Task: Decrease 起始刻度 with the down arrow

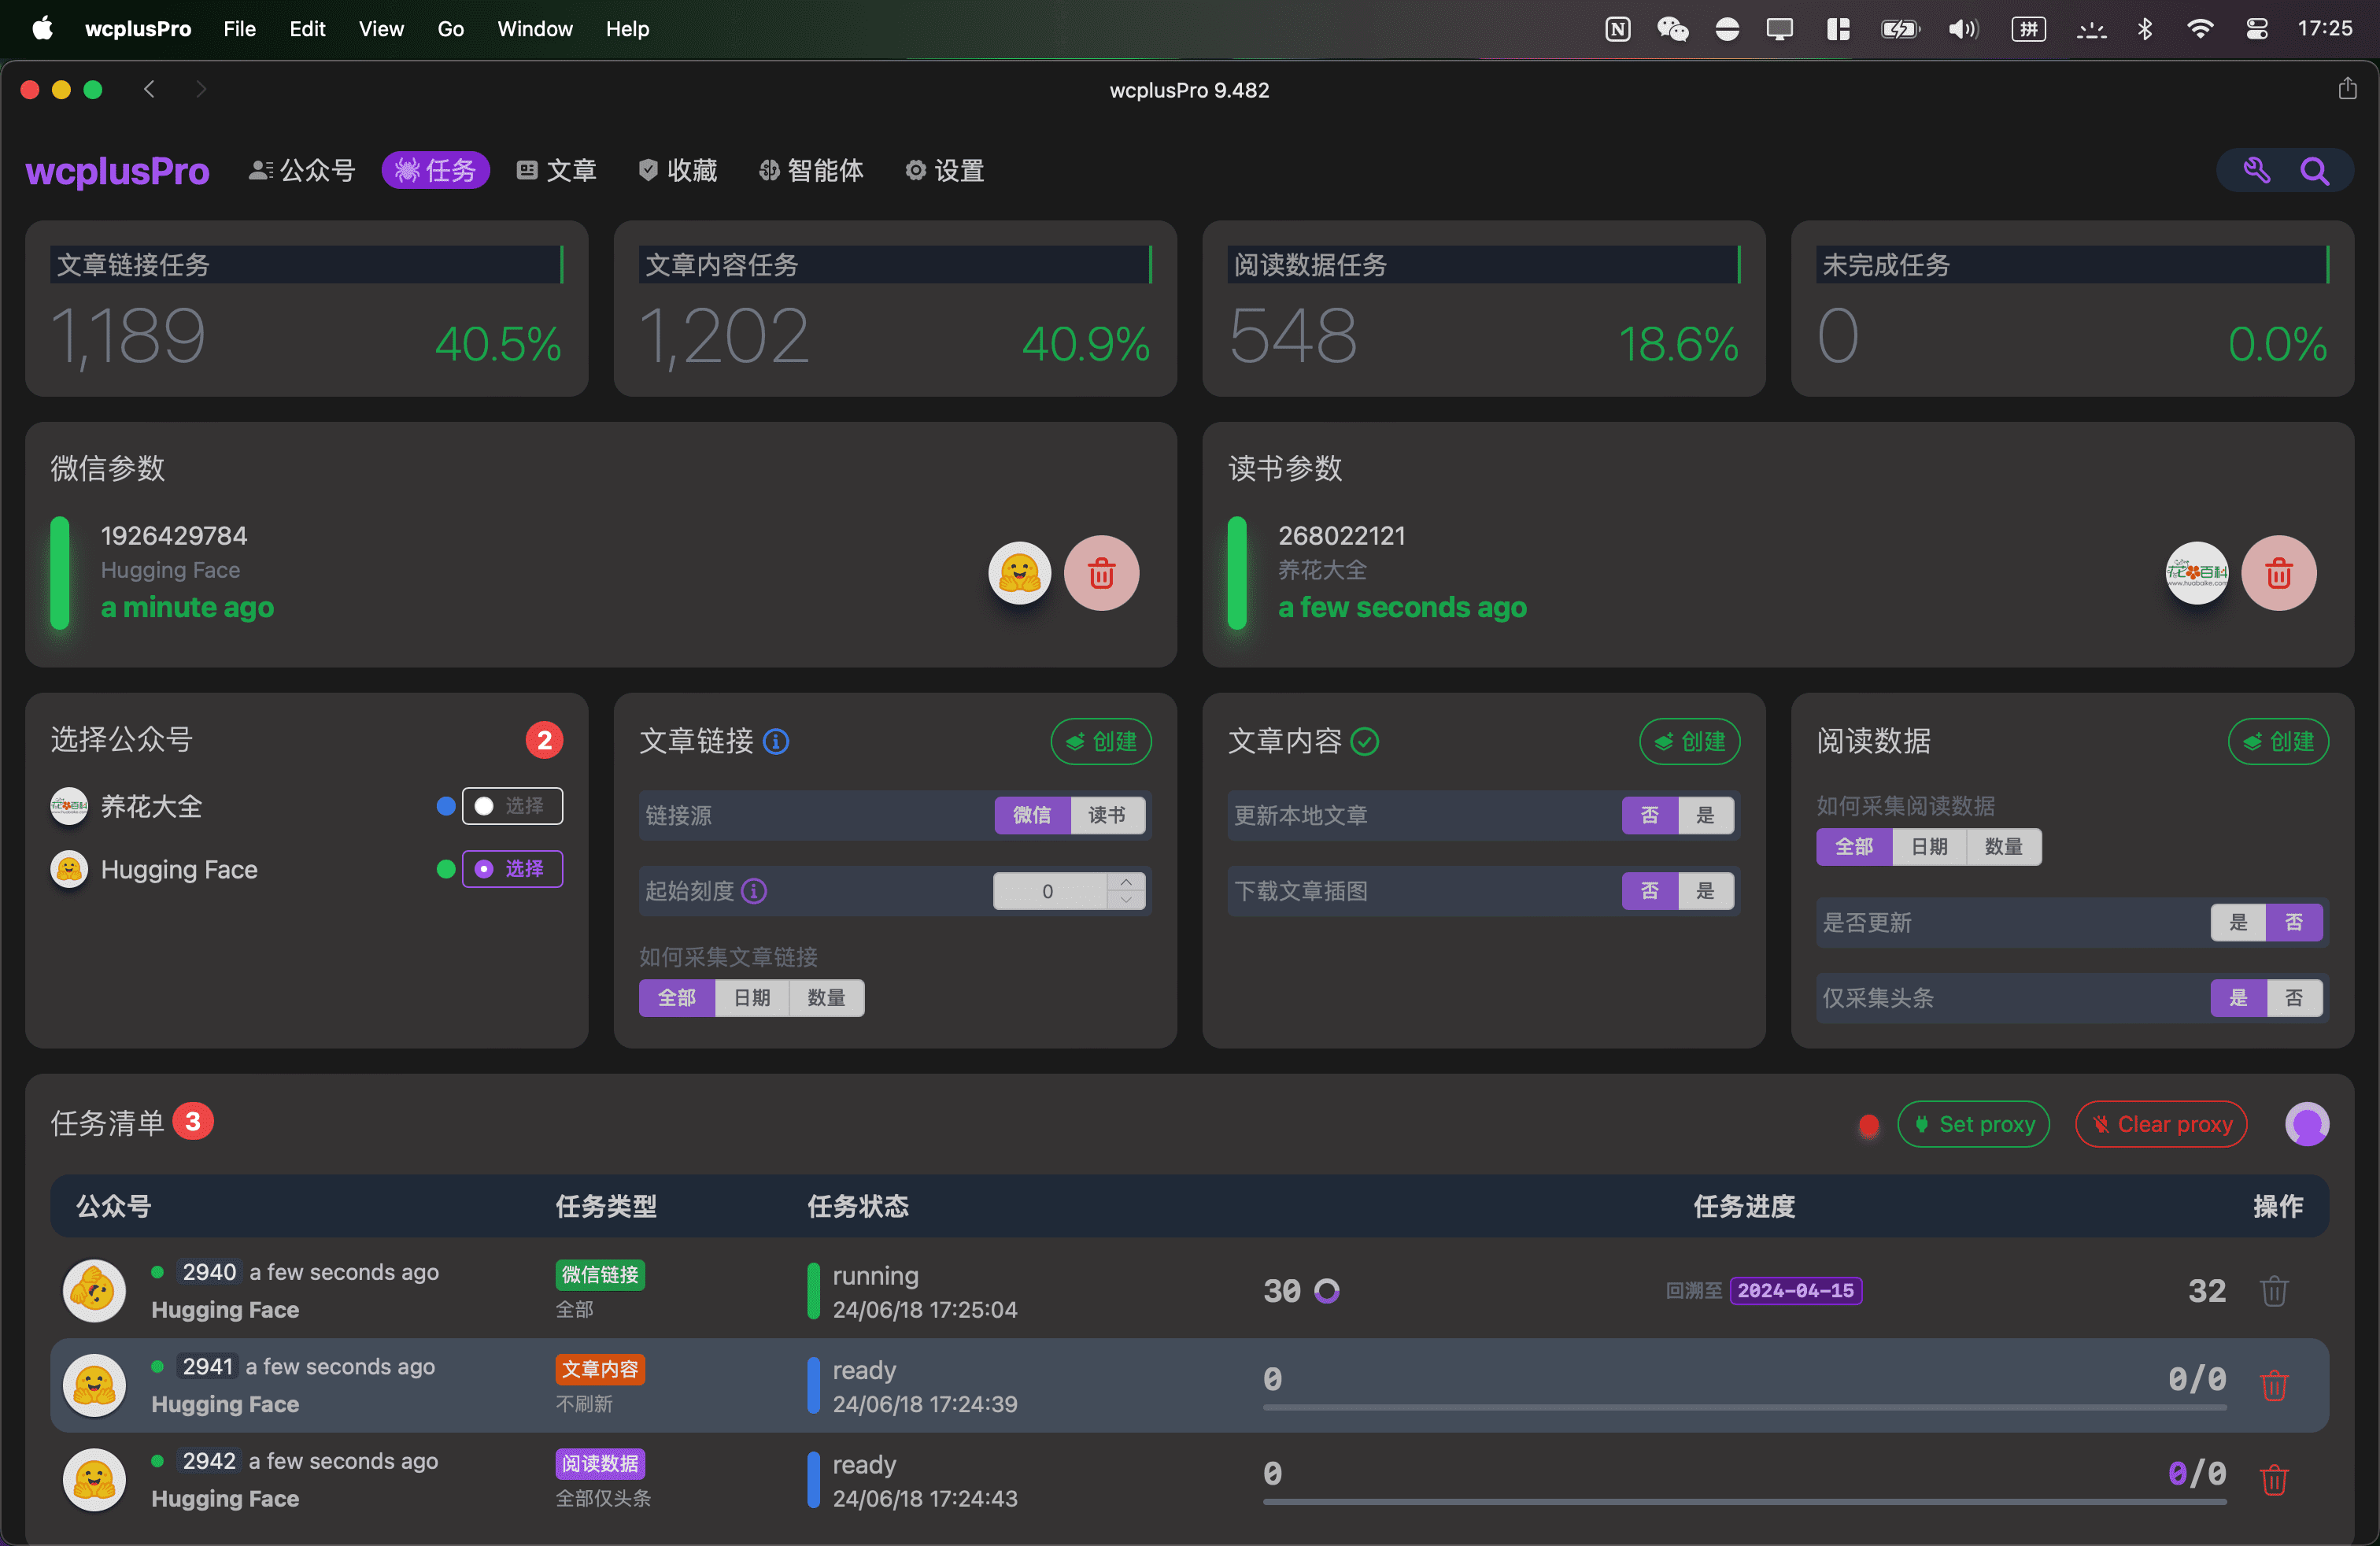Action: (1126, 901)
